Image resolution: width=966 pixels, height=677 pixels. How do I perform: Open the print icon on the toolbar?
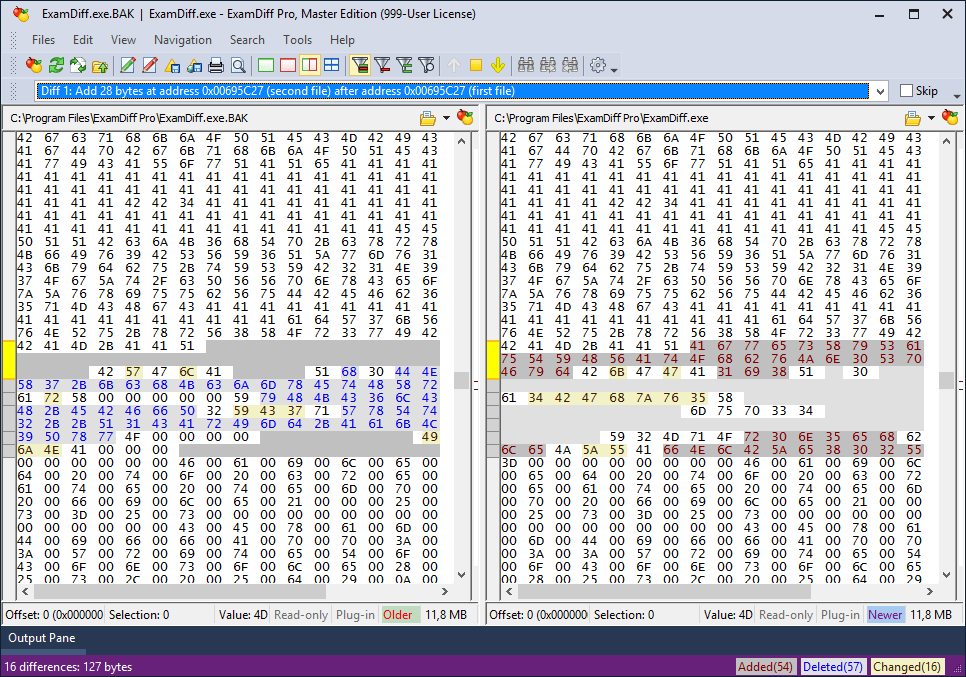pyautogui.click(x=215, y=65)
